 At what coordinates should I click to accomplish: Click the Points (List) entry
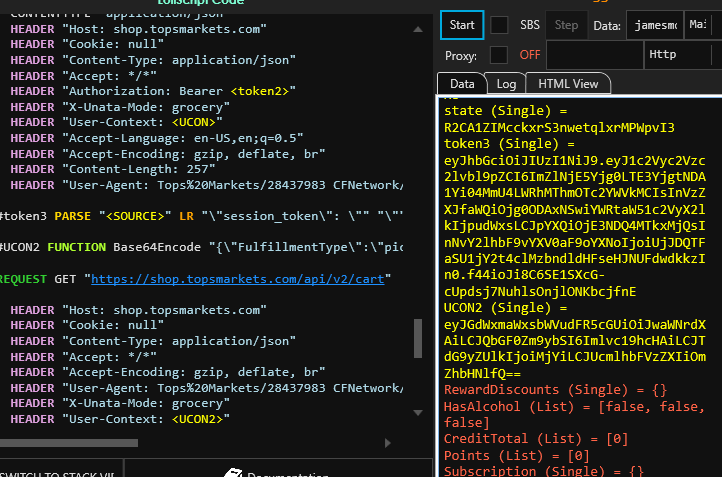click(x=517, y=456)
